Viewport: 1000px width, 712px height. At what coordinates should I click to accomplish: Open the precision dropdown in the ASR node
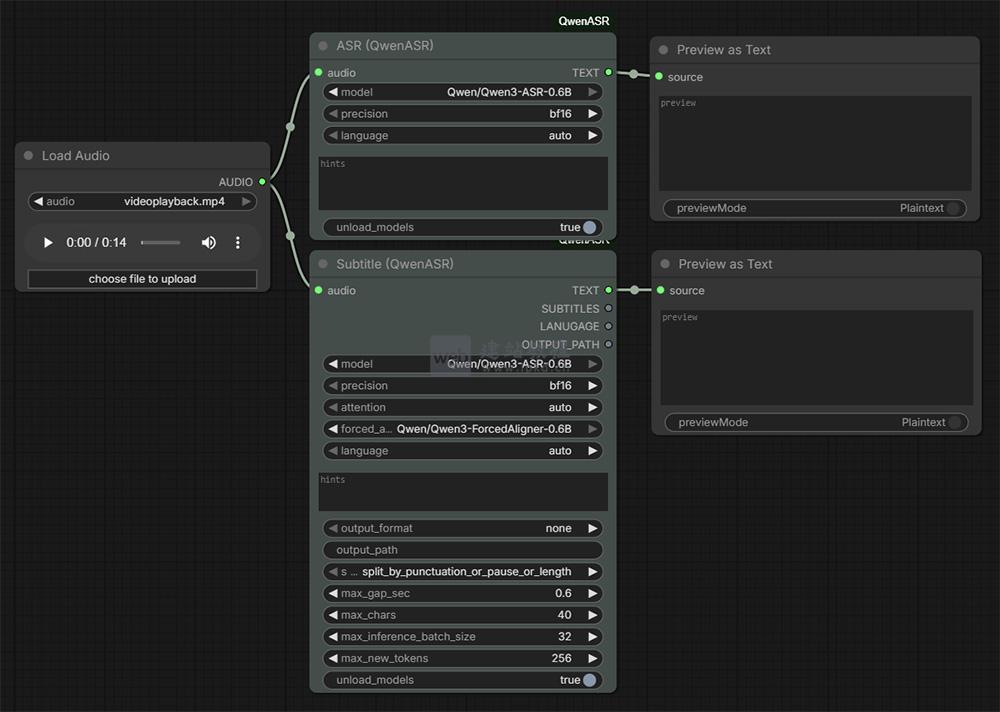463,114
